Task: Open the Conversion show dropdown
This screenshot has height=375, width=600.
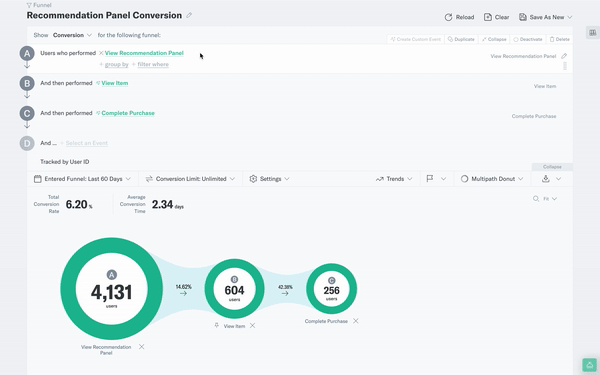Action: [x=72, y=35]
